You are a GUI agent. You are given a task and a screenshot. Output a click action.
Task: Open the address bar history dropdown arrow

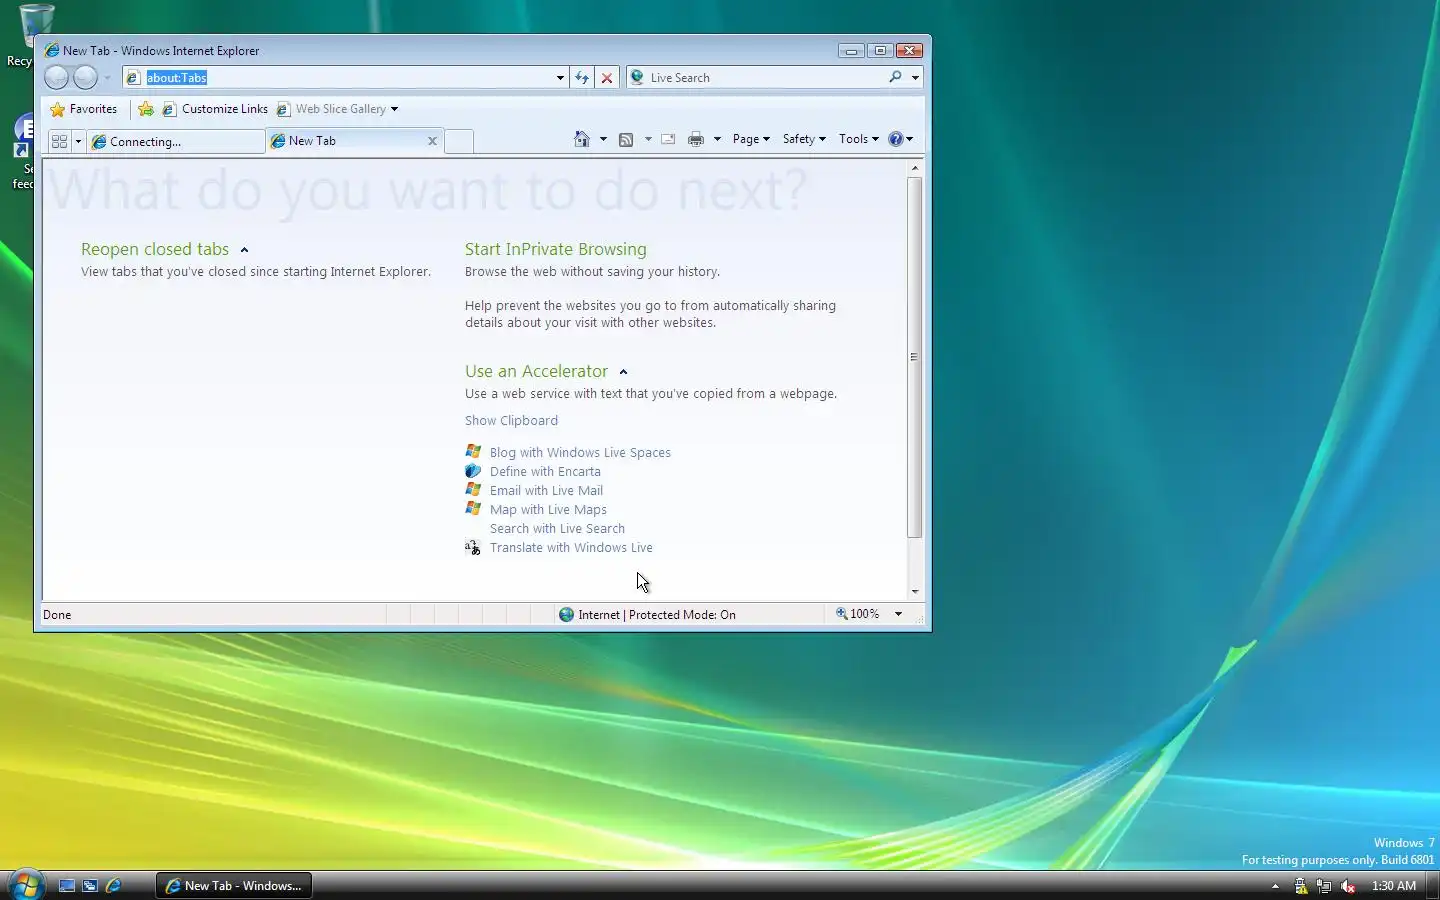(x=560, y=78)
